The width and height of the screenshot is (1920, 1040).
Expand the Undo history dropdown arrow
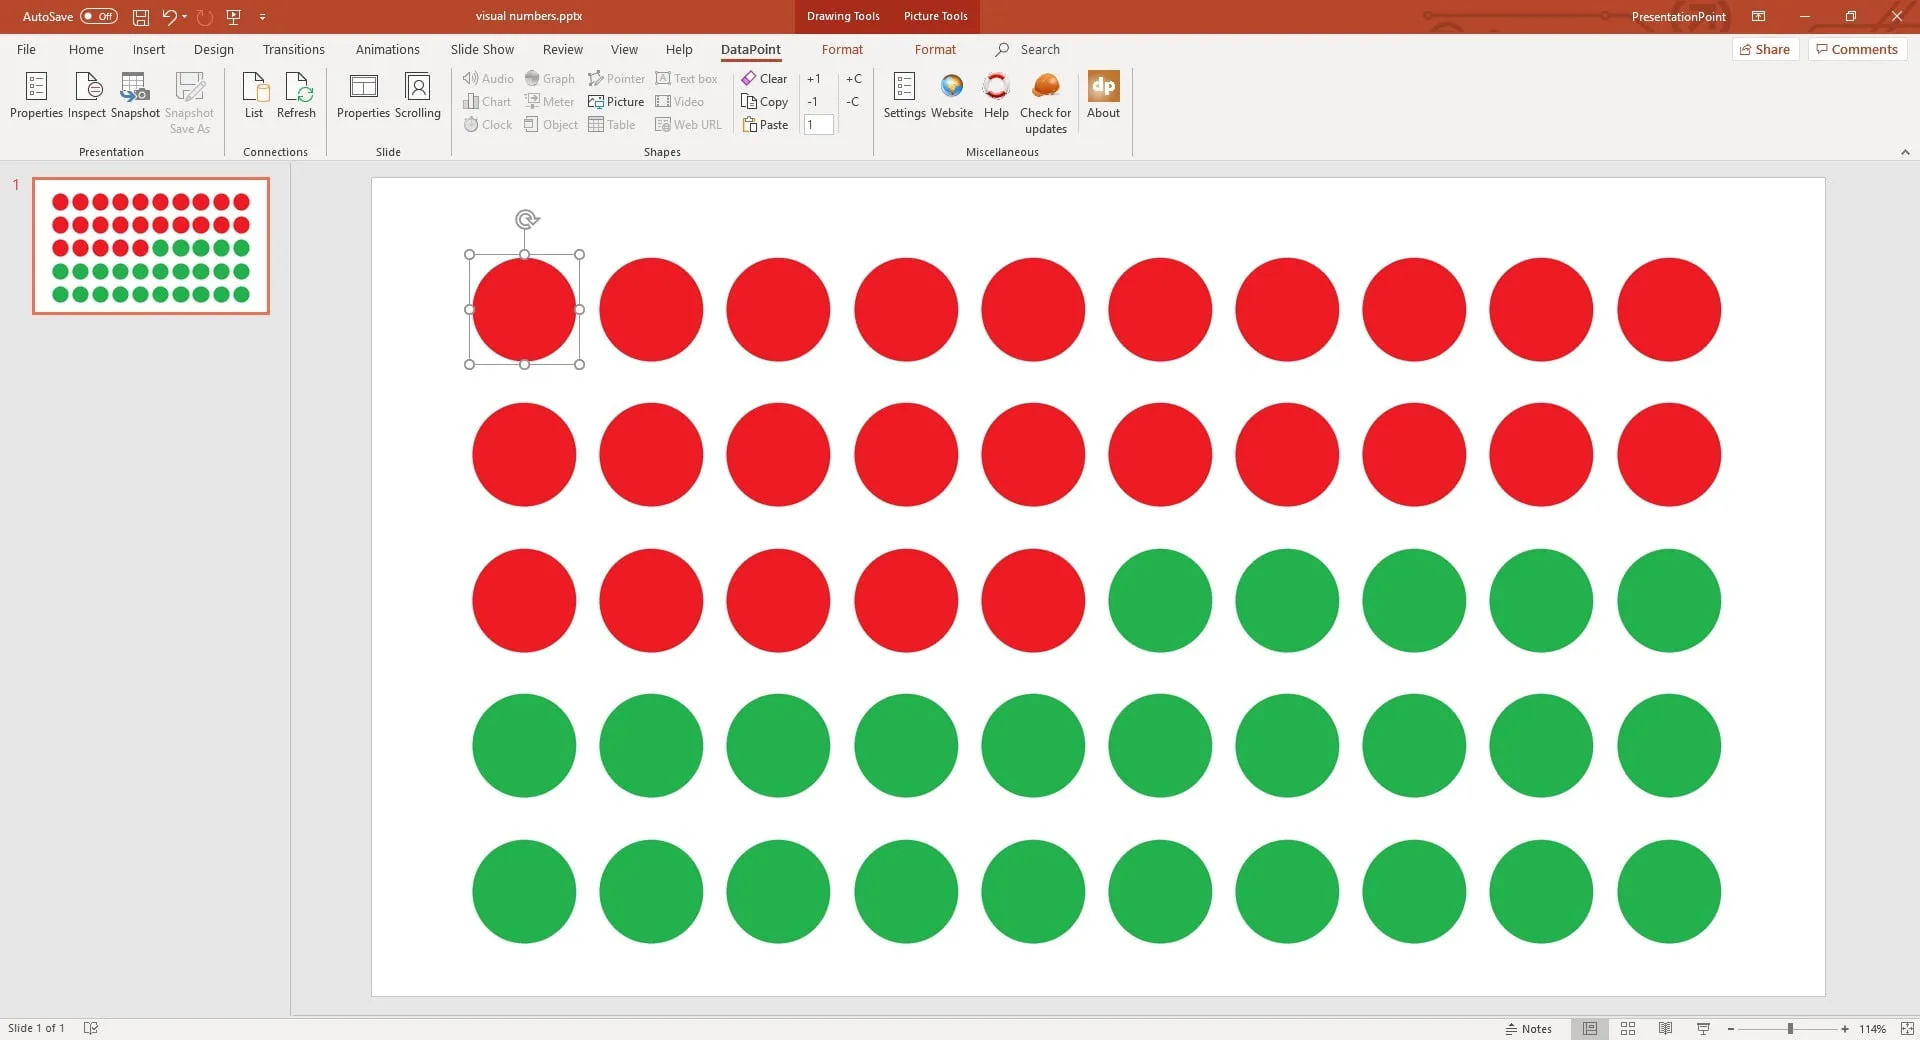pyautogui.click(x=185, y=16)
